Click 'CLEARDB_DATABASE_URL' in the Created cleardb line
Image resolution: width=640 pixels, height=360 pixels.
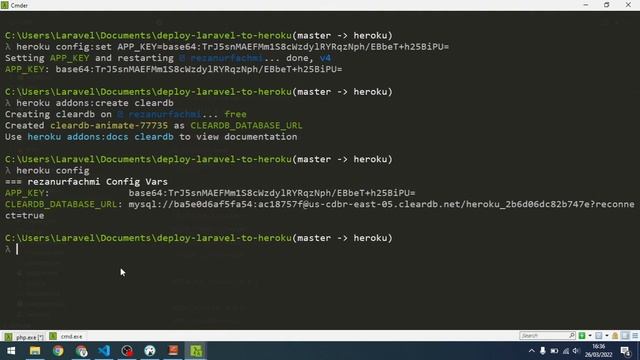247,126
